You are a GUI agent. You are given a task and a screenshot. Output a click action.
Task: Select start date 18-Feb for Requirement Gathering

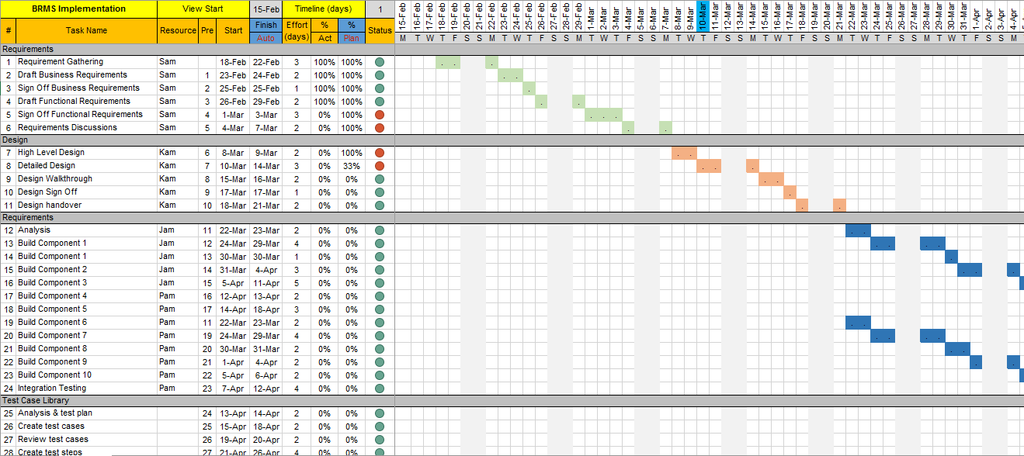[x=233, y=62]
